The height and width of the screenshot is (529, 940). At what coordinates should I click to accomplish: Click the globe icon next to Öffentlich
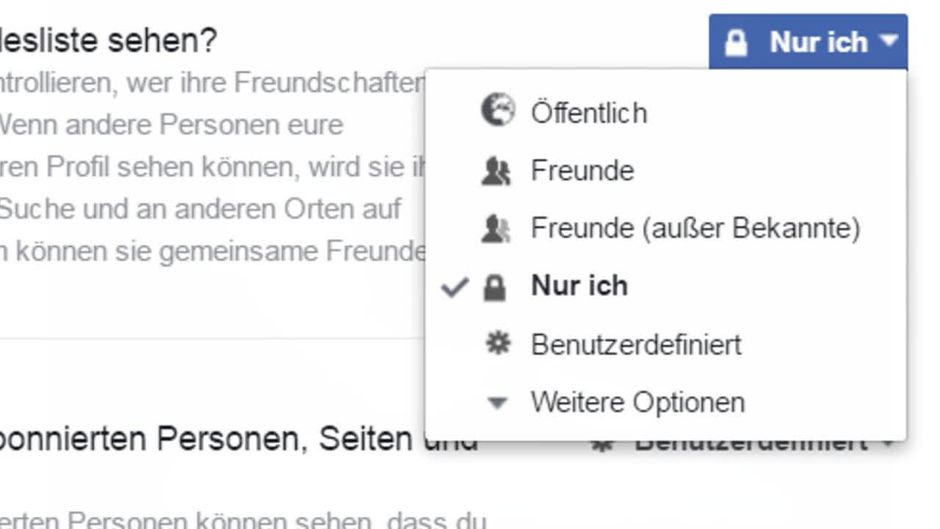pos(498,110)
